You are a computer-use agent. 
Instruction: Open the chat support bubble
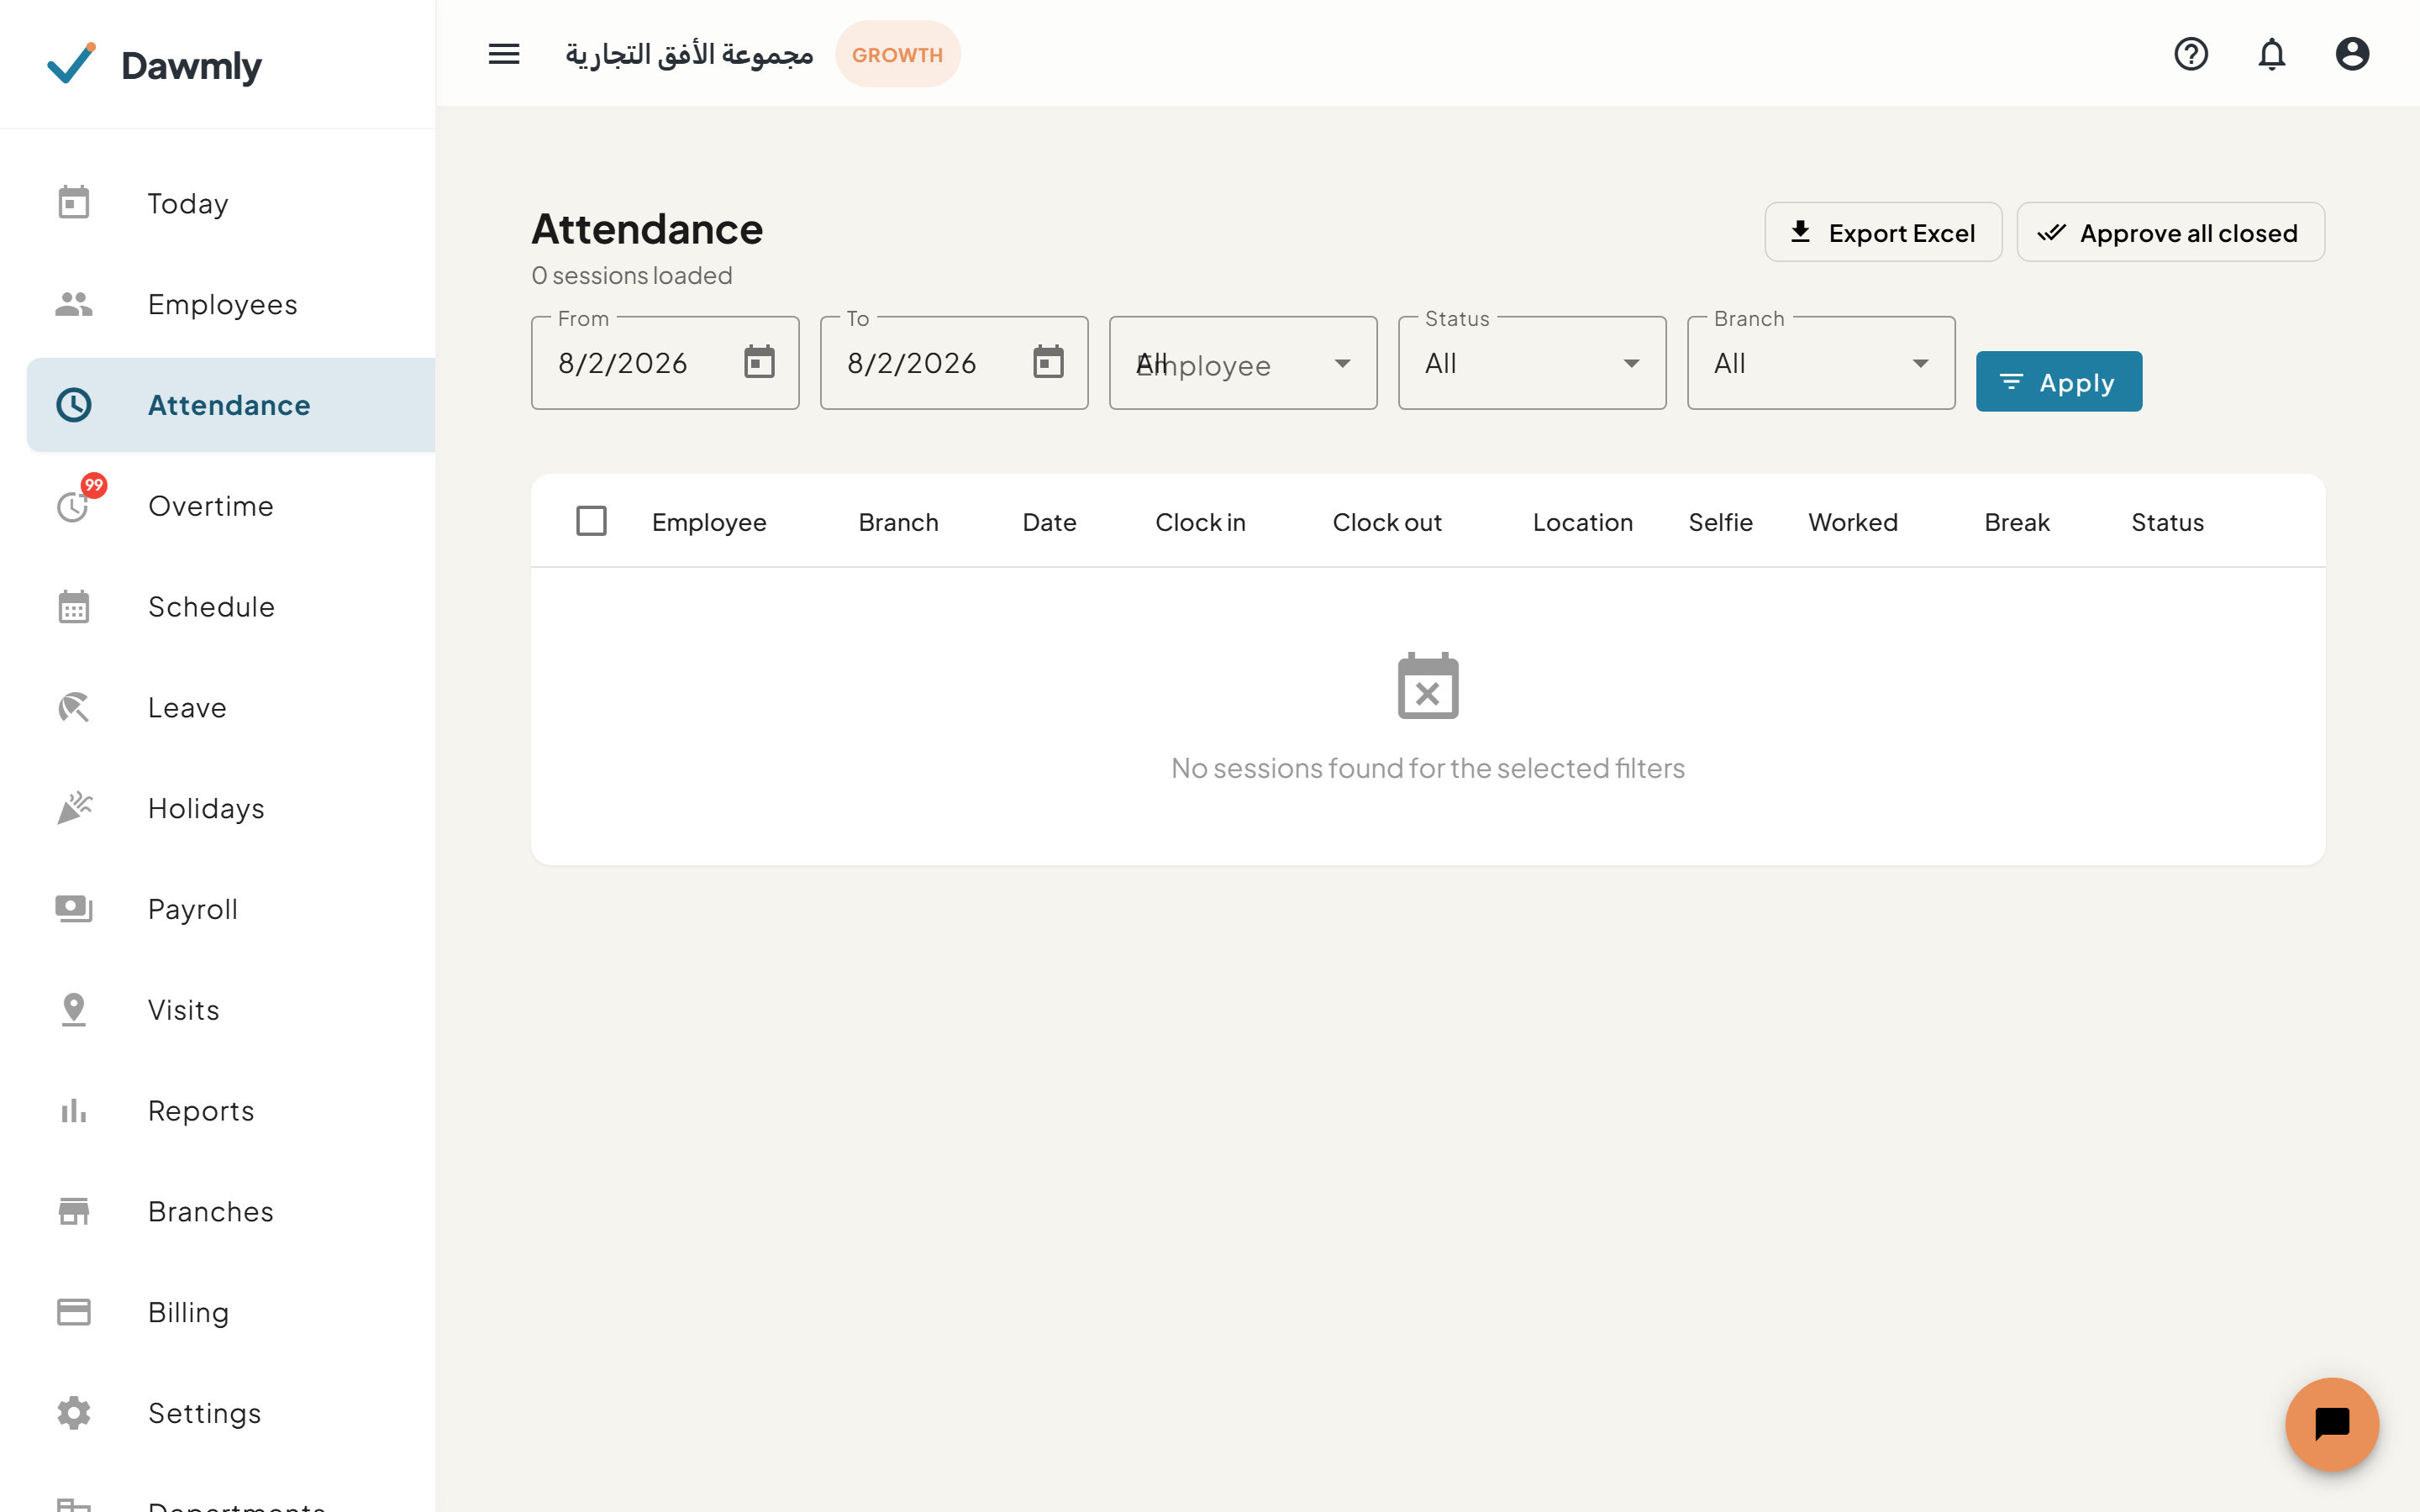pos(2332,1424)
